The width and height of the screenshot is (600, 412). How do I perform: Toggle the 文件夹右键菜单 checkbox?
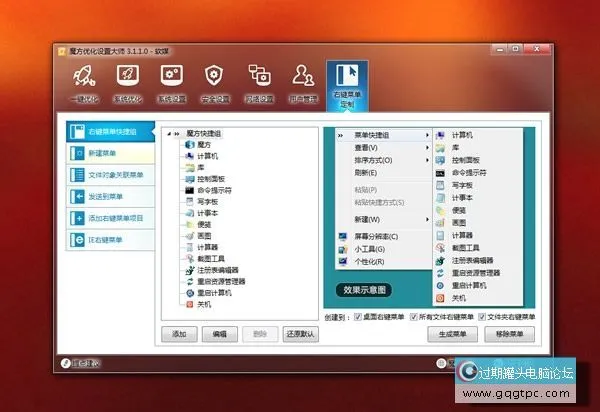click(x=482, y=317)
